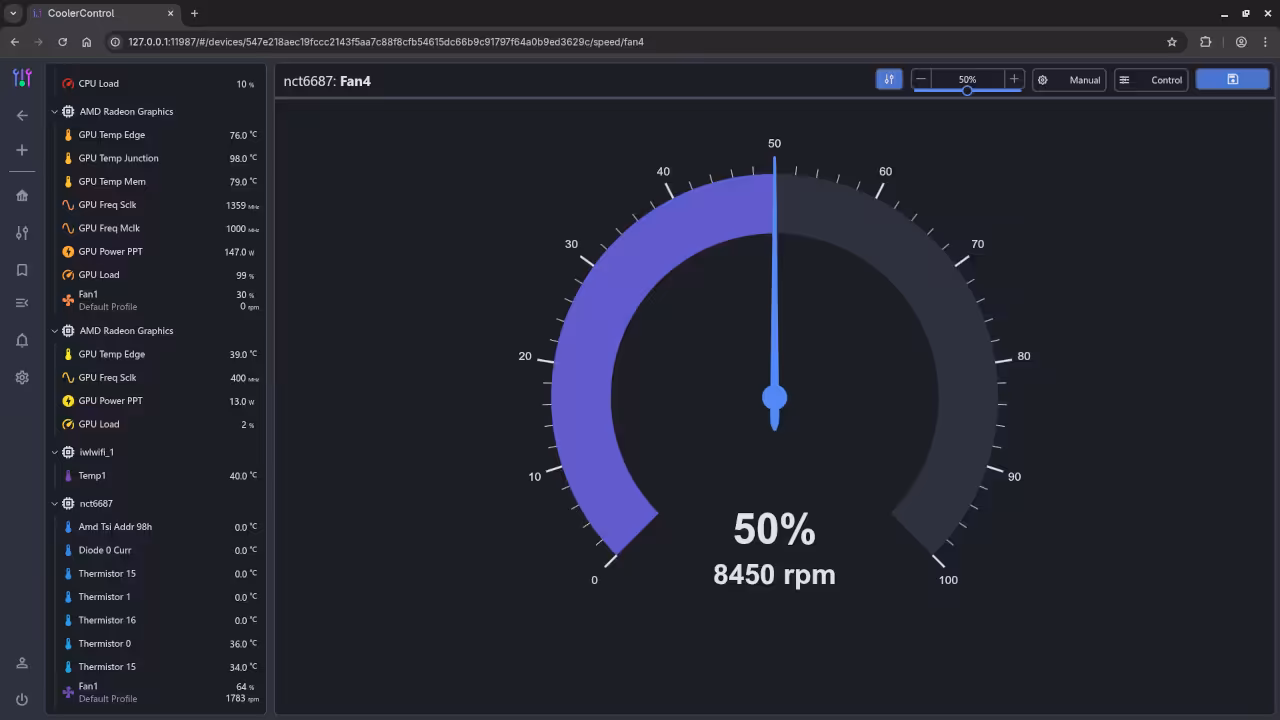The height and width of the screenshot is (720, 1280).
Task: Click the back arrow in sidebar
Action: pyautogui.click(x=22, y=115)
